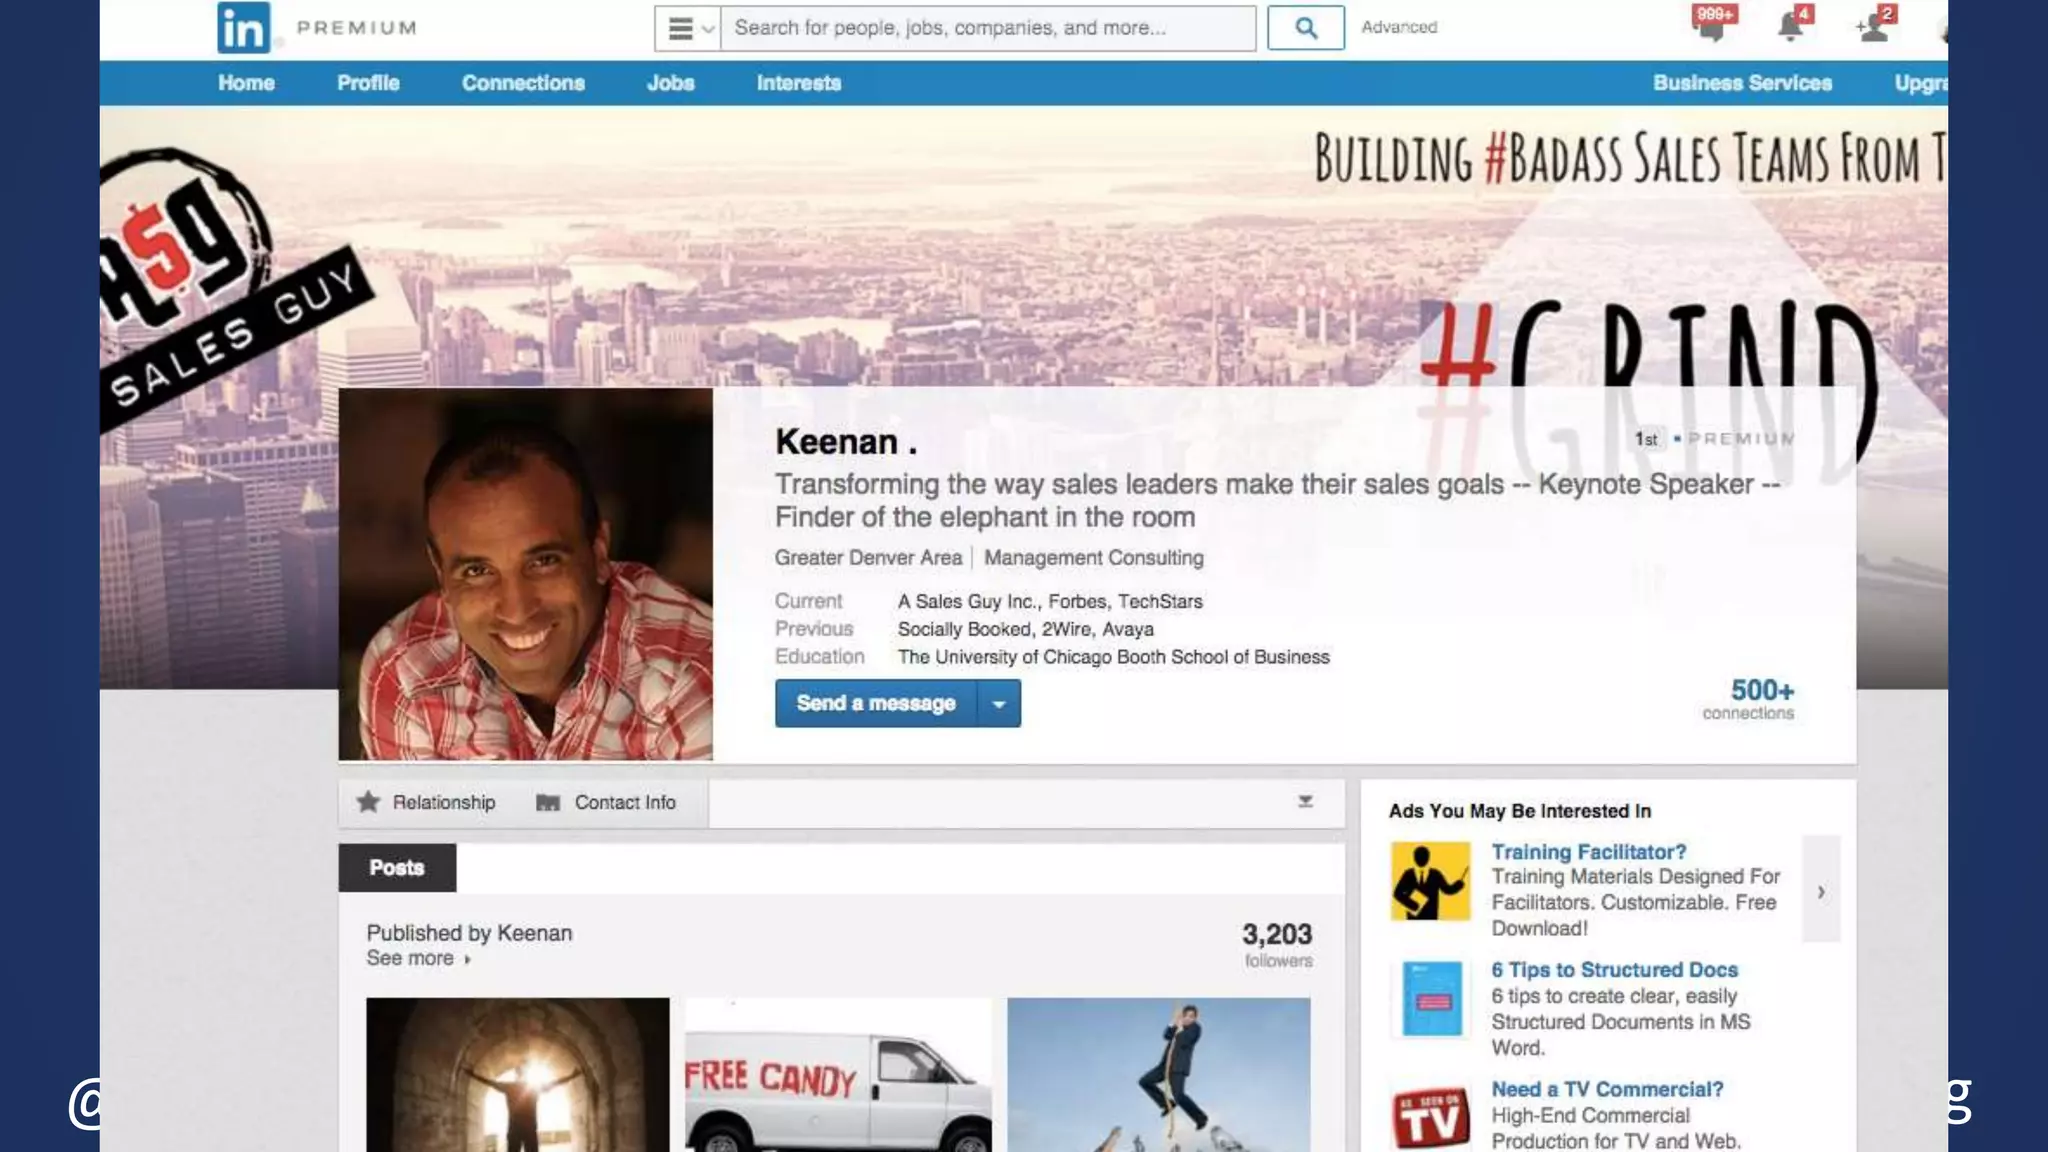Click the TV Commercial ad logo
The height and width of the screenshot is (1152, 2048).
point(1430,1118)
